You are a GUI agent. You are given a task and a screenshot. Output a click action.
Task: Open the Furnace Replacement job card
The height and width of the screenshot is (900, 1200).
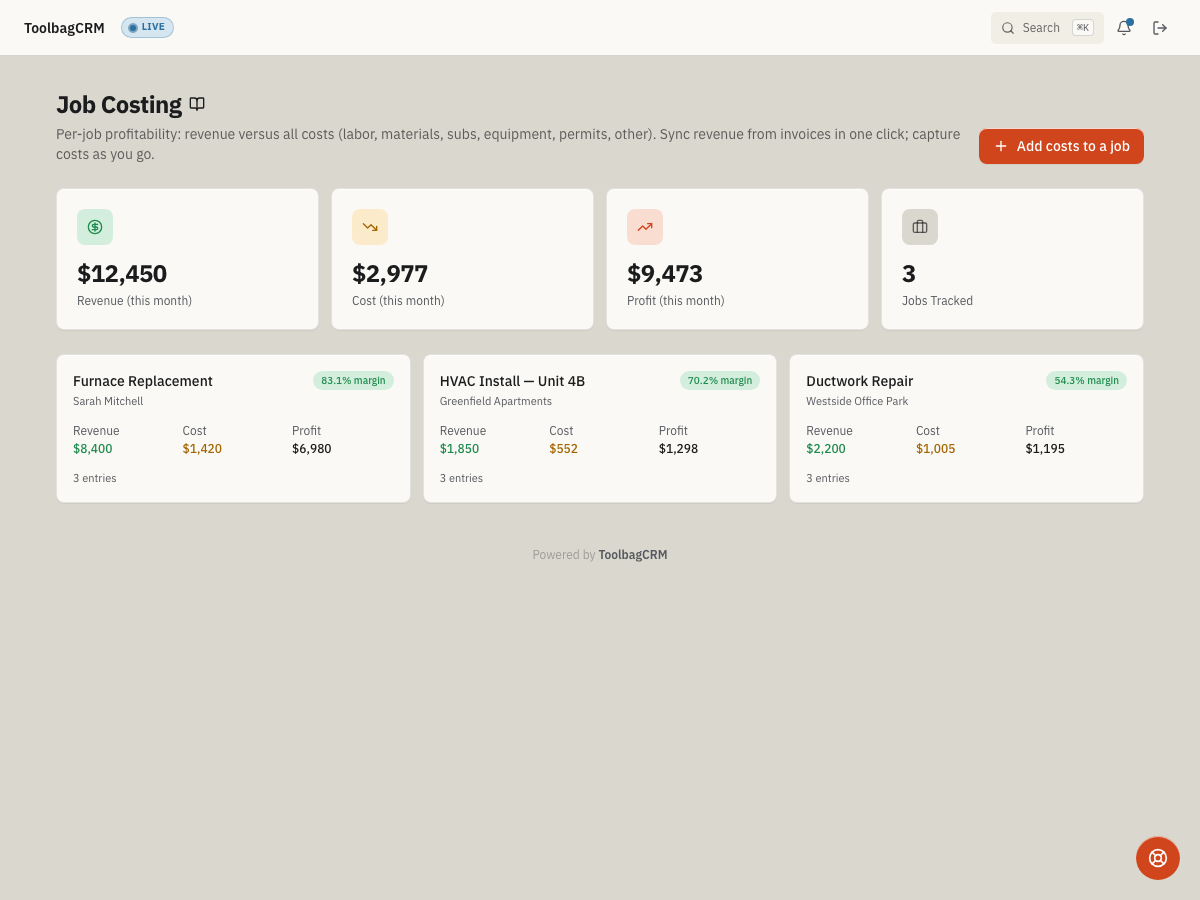pos(233,428)
